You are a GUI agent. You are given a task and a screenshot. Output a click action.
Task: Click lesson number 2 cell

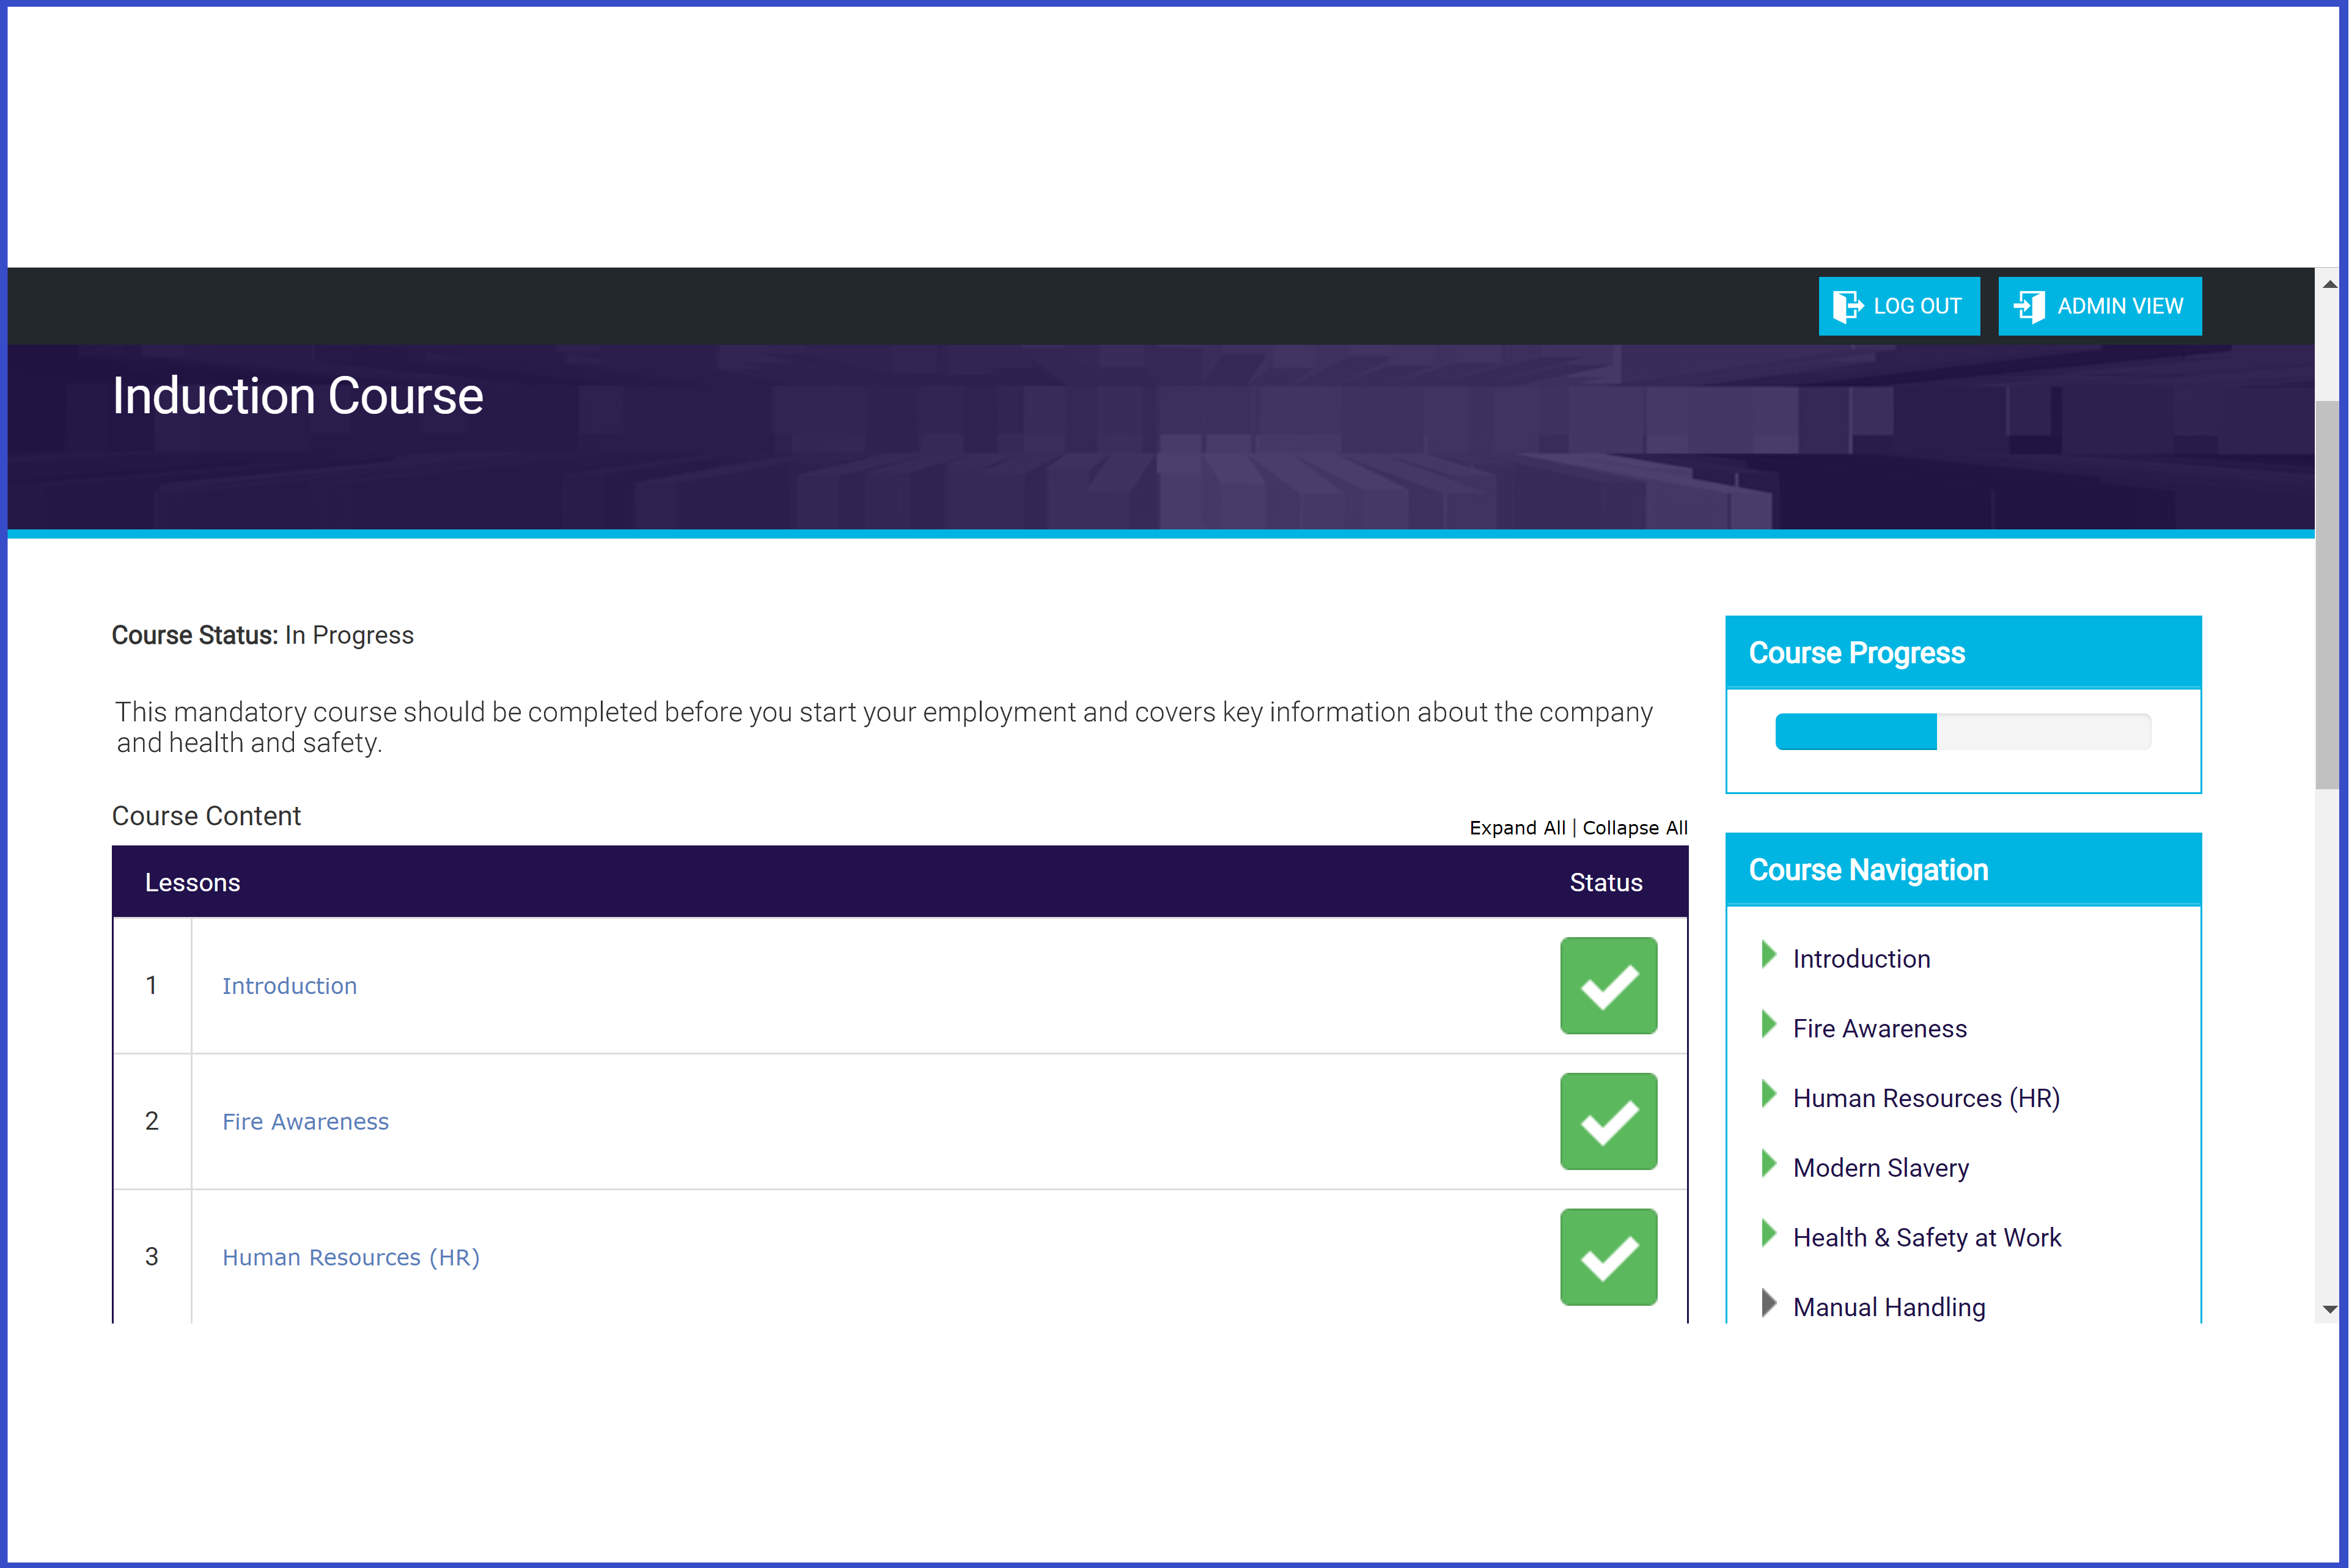pyautogui.click(x=152, y=1121)
